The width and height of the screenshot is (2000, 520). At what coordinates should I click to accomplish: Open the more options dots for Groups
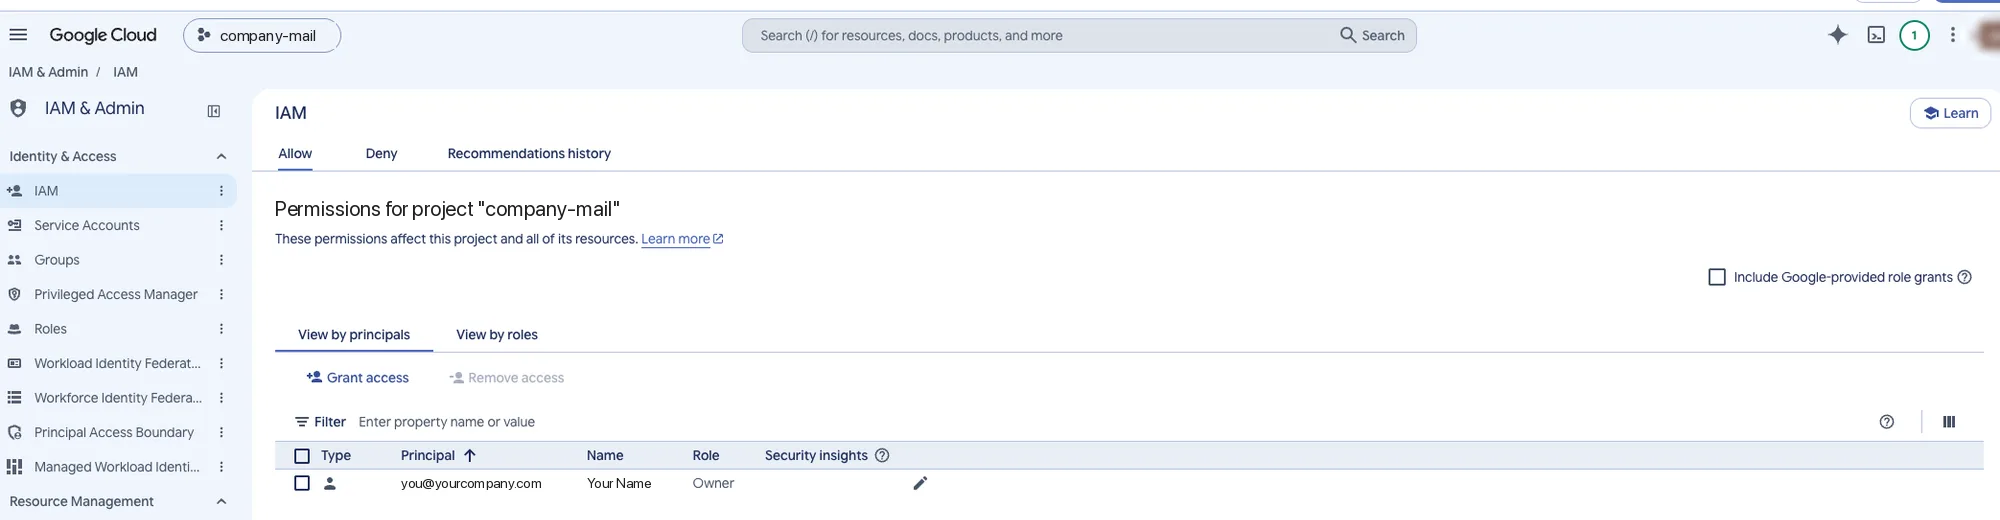pyautogui.click(x=221, y=259)
